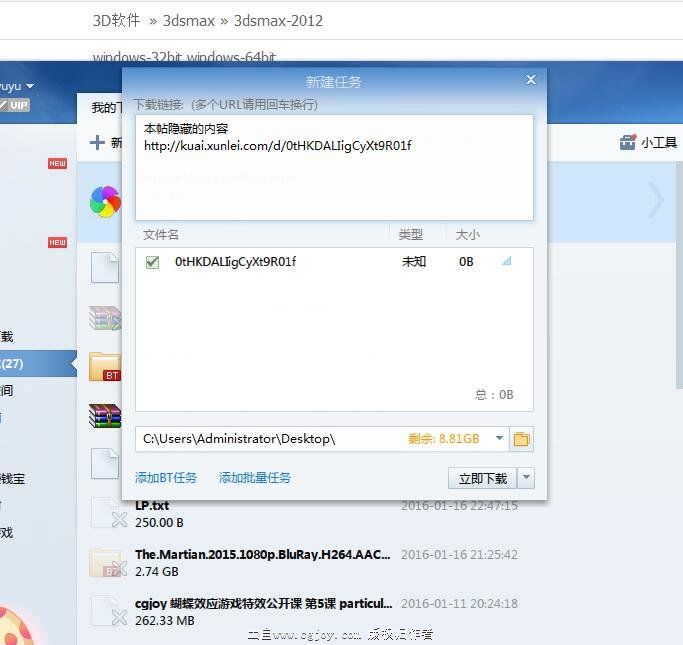Image resolution: width=683 pixels, height=645 pixels.
Task: Open the 小工具 toolbox icon
Action: coord(628,142)
